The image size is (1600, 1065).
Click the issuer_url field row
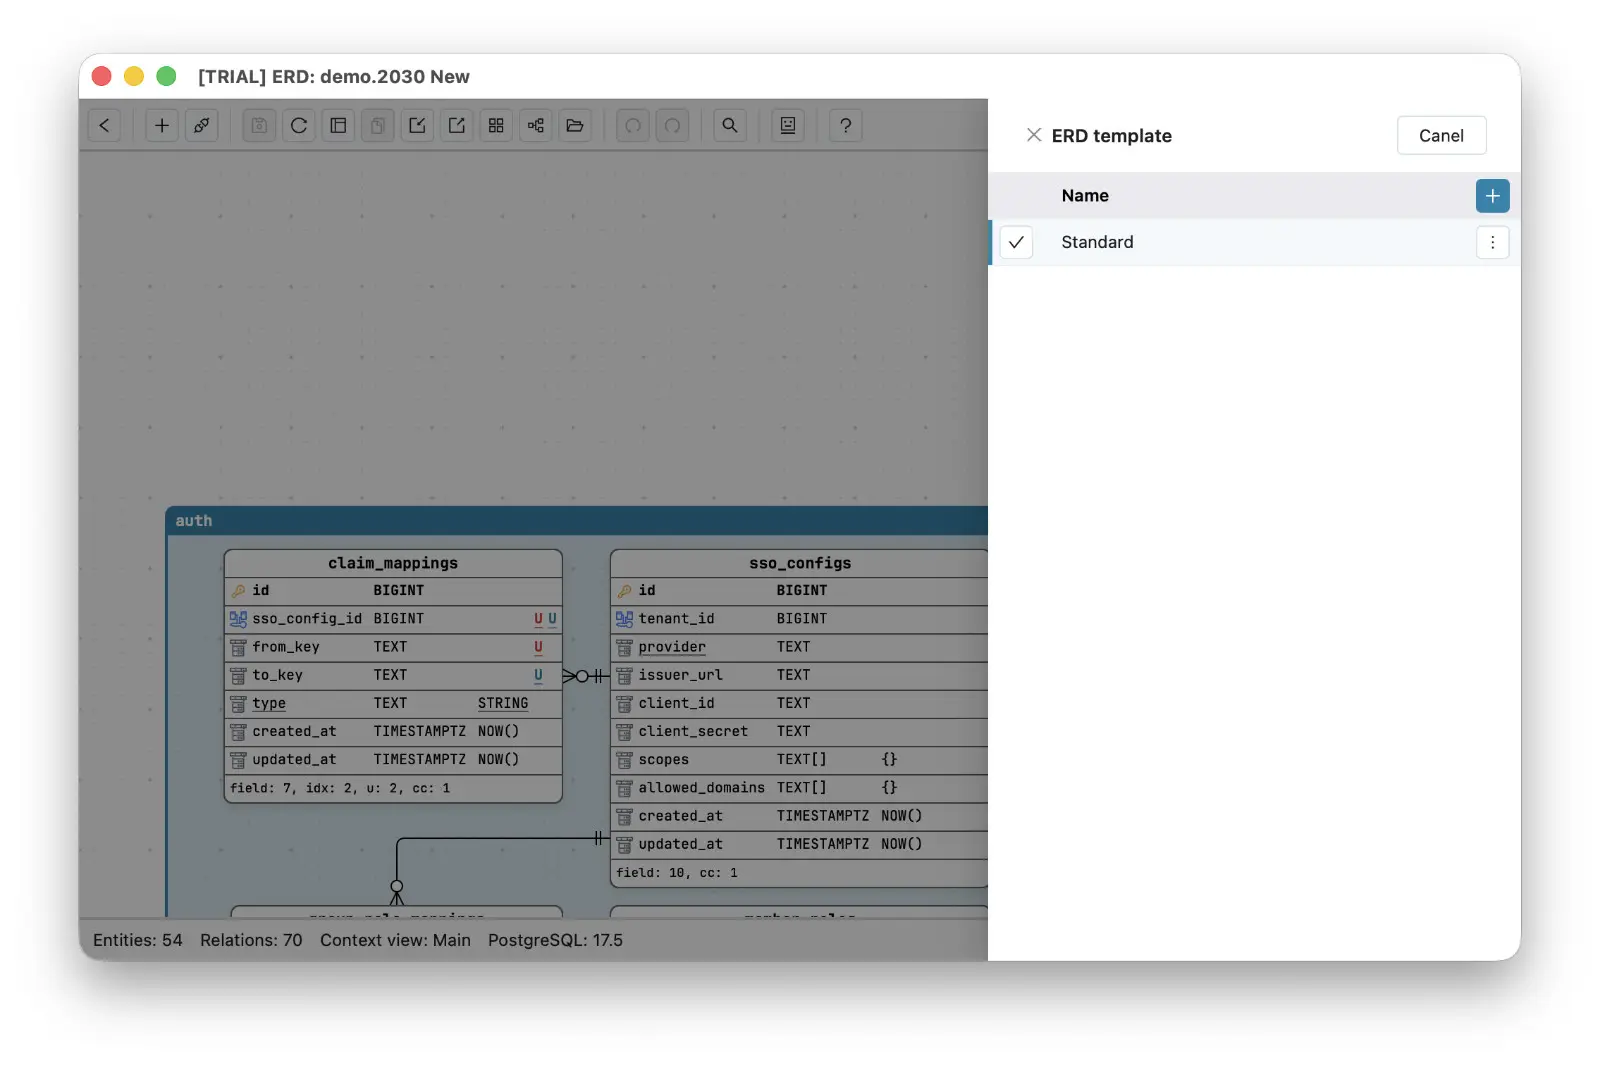click(800, 675)
